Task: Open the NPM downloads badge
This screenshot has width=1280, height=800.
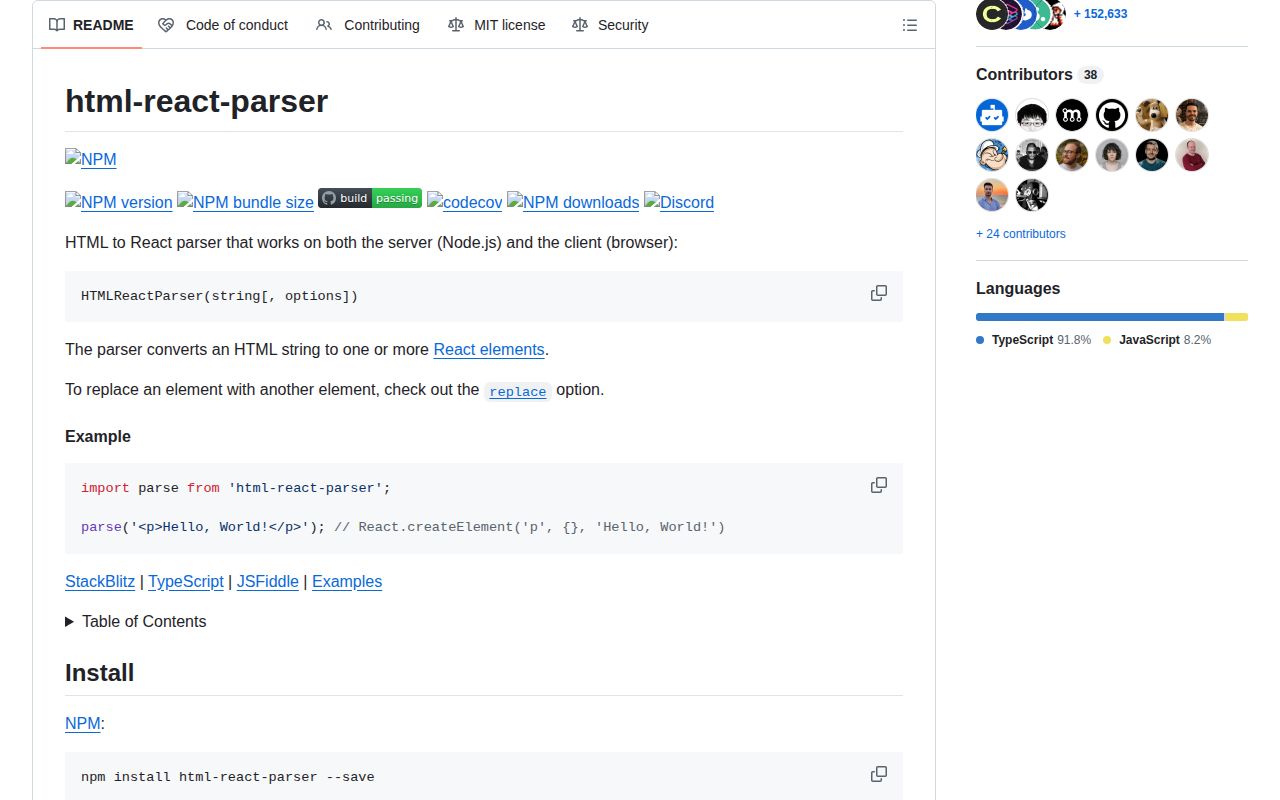Action: pyautogui.click(x=573, y=202)
